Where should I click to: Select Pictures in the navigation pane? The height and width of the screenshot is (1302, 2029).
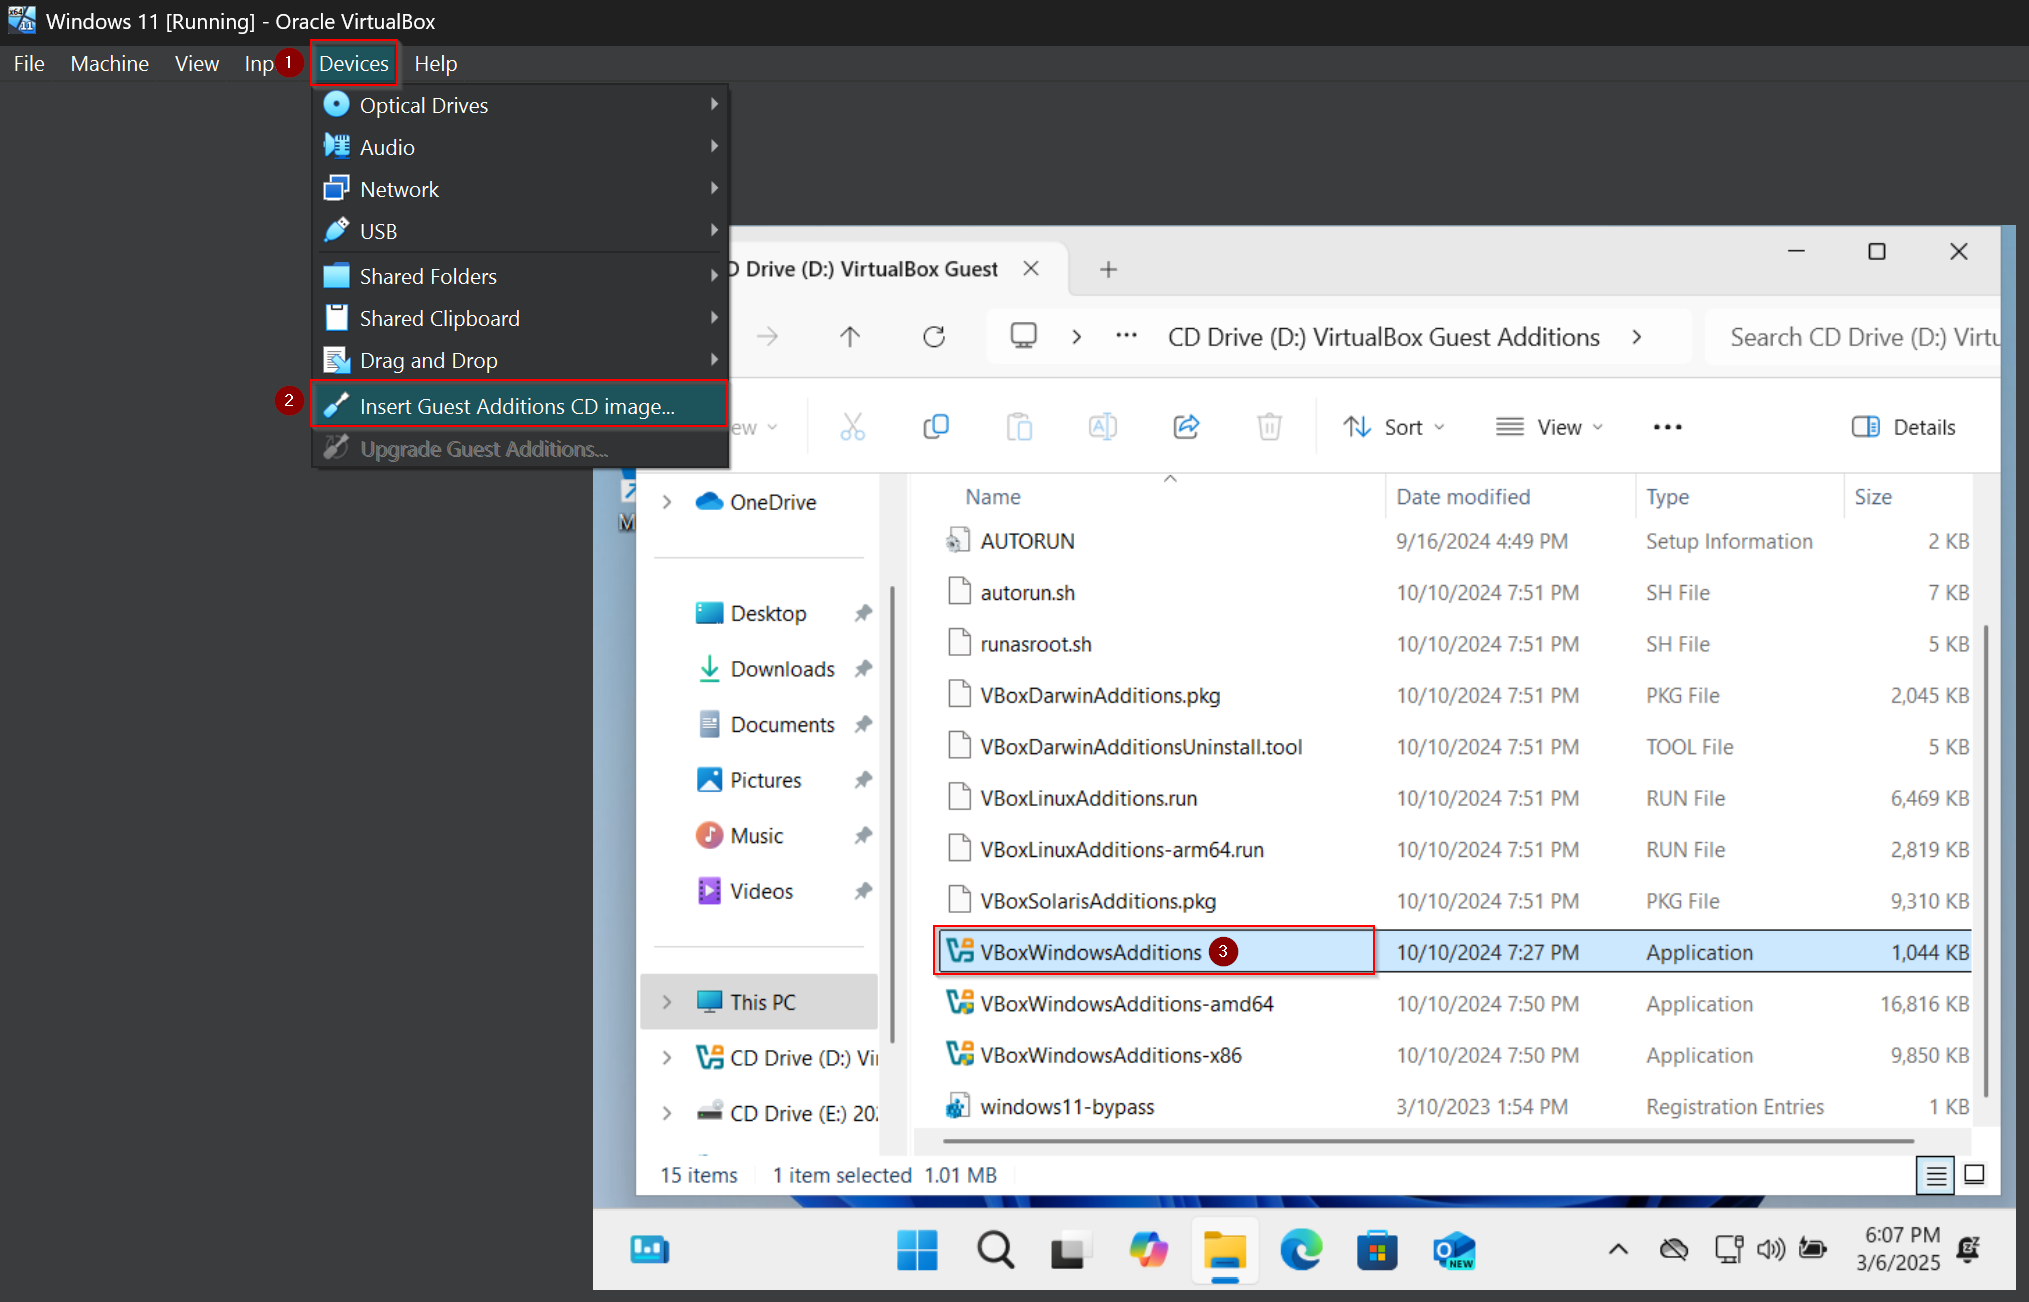point(766,780)
